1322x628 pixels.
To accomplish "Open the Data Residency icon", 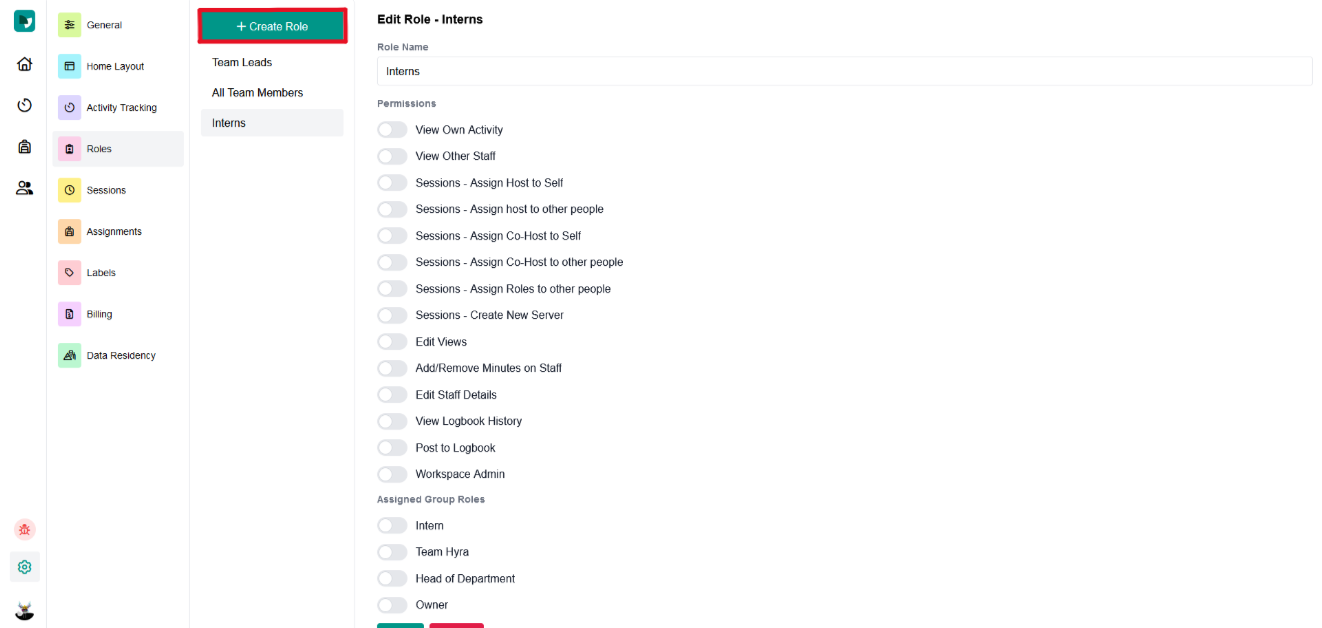I will [69, 355].
